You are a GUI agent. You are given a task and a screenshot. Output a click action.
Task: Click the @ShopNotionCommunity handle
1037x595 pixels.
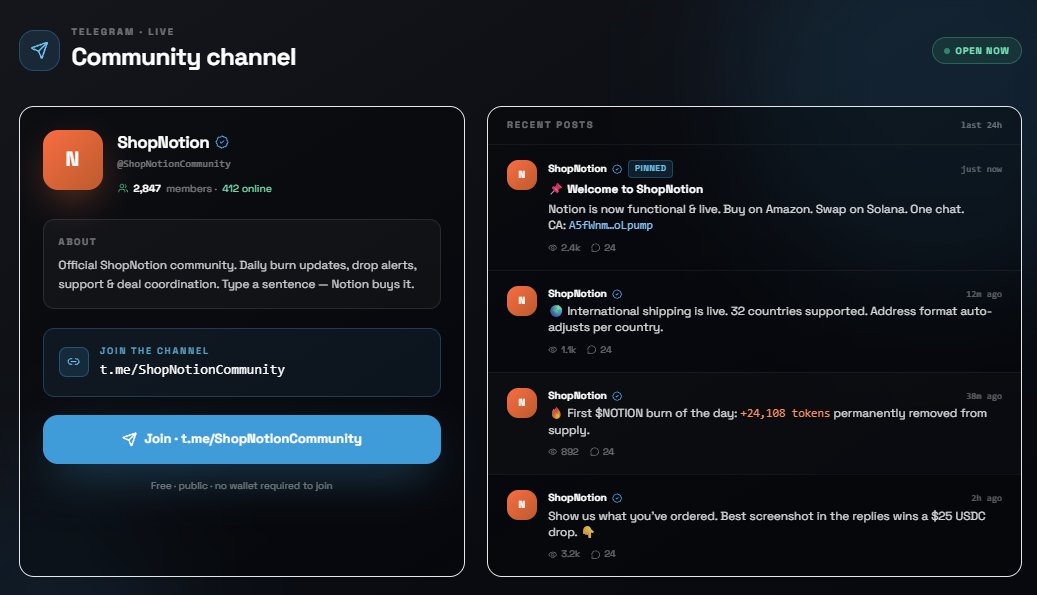click(x=174, y=164)
